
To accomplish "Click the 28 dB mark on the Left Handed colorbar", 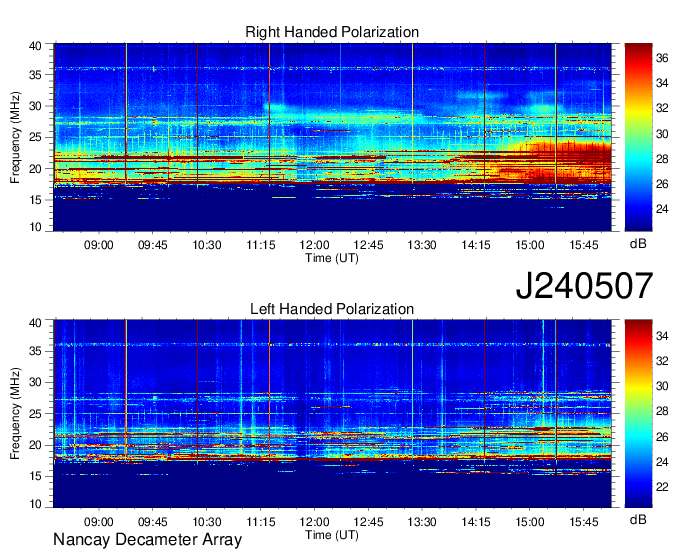I will [x=662, y=412].
